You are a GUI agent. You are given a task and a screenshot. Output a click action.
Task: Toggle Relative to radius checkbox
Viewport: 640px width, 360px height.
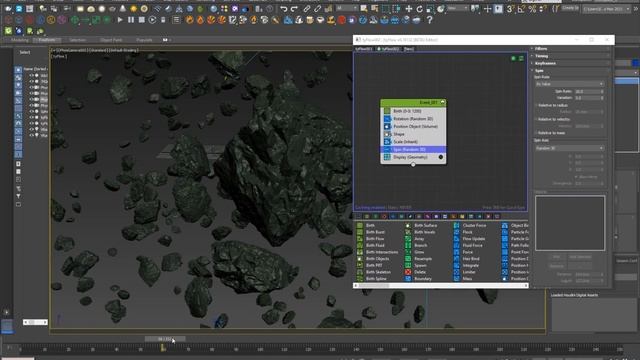click(536, 105)
